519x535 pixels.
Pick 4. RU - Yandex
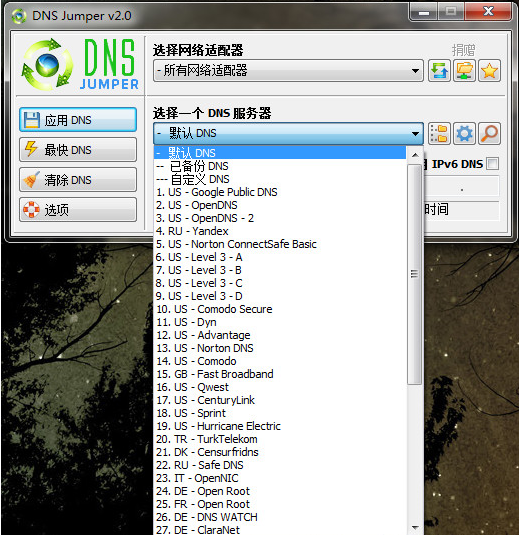280,231
